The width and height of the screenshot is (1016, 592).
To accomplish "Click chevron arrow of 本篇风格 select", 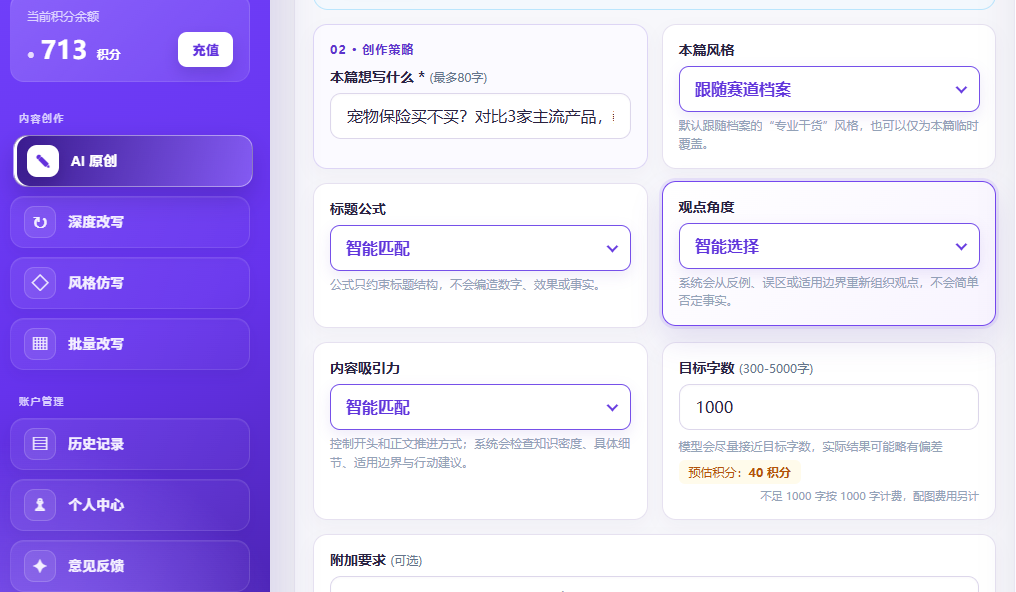I will (x=961, y=89).
